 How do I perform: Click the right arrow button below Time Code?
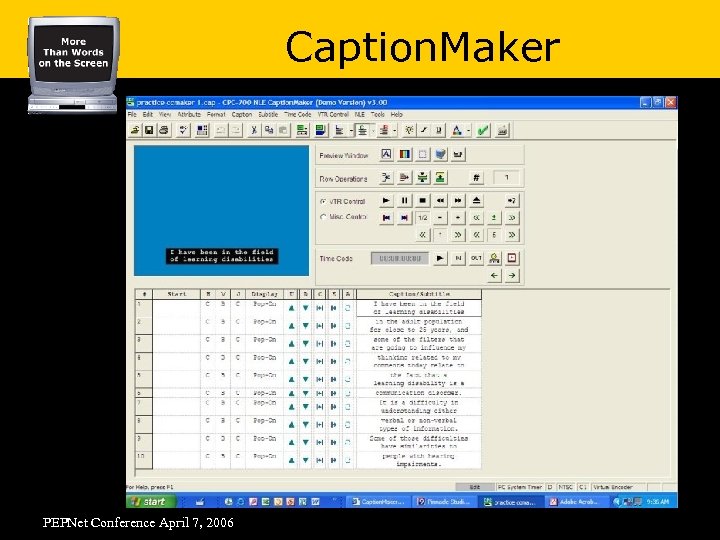tap(512, 276)
